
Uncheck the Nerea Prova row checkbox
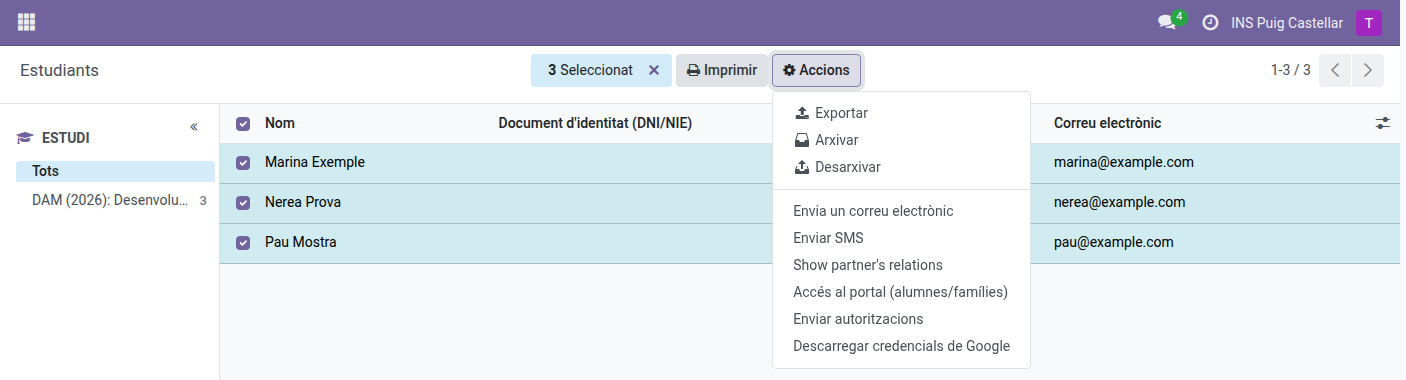click(x=243, y=203)
